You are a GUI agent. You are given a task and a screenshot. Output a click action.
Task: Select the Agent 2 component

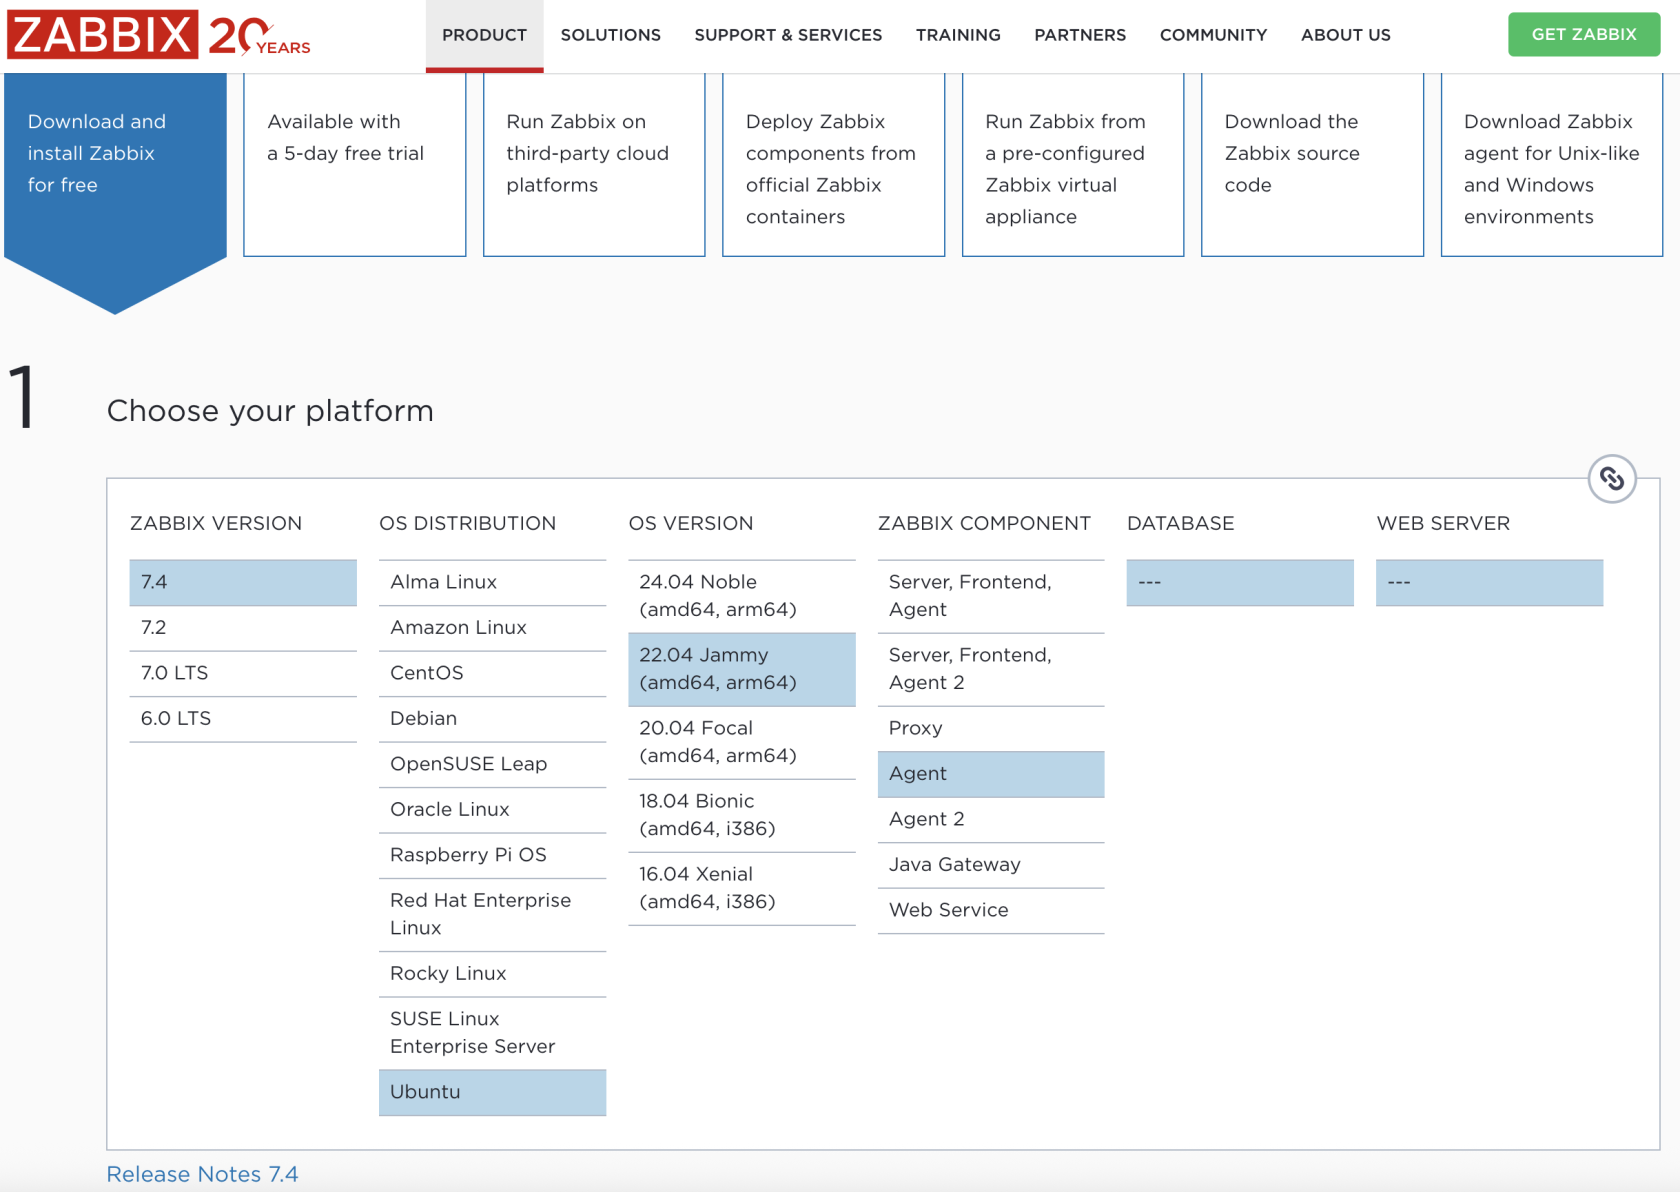[990, 819]
